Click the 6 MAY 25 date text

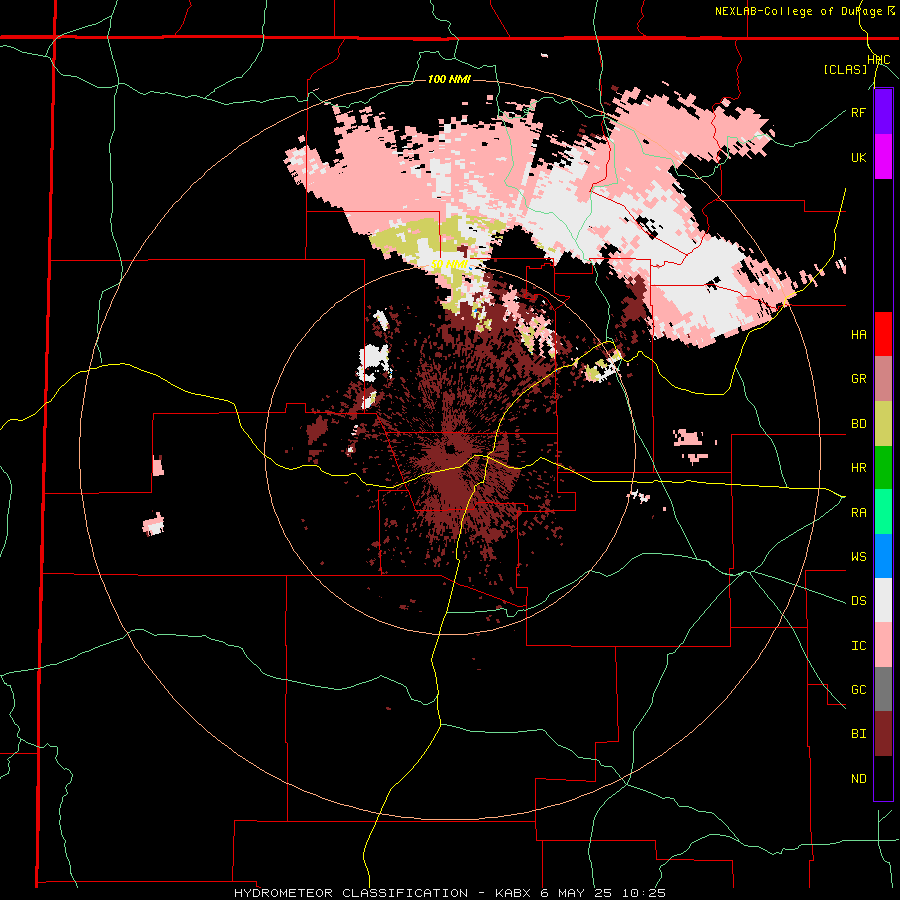tap(578, 893)
